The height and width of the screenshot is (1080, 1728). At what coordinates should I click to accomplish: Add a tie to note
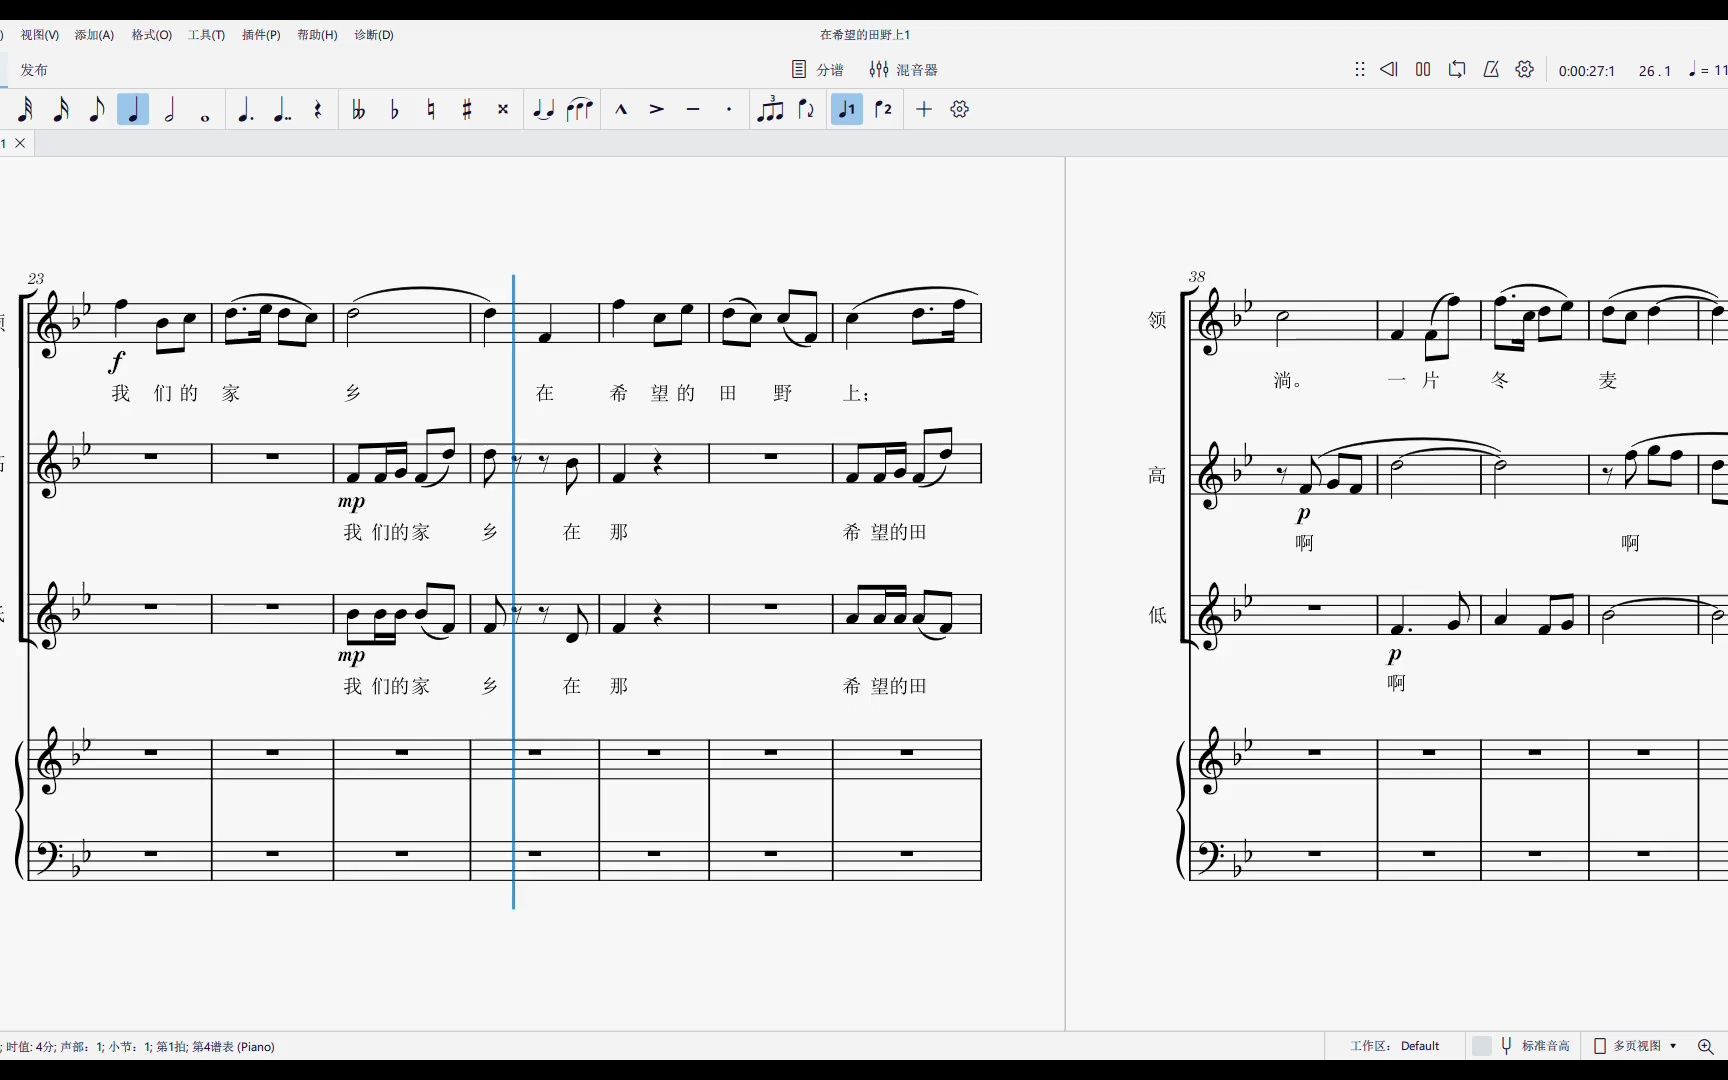tap(543, 109)
